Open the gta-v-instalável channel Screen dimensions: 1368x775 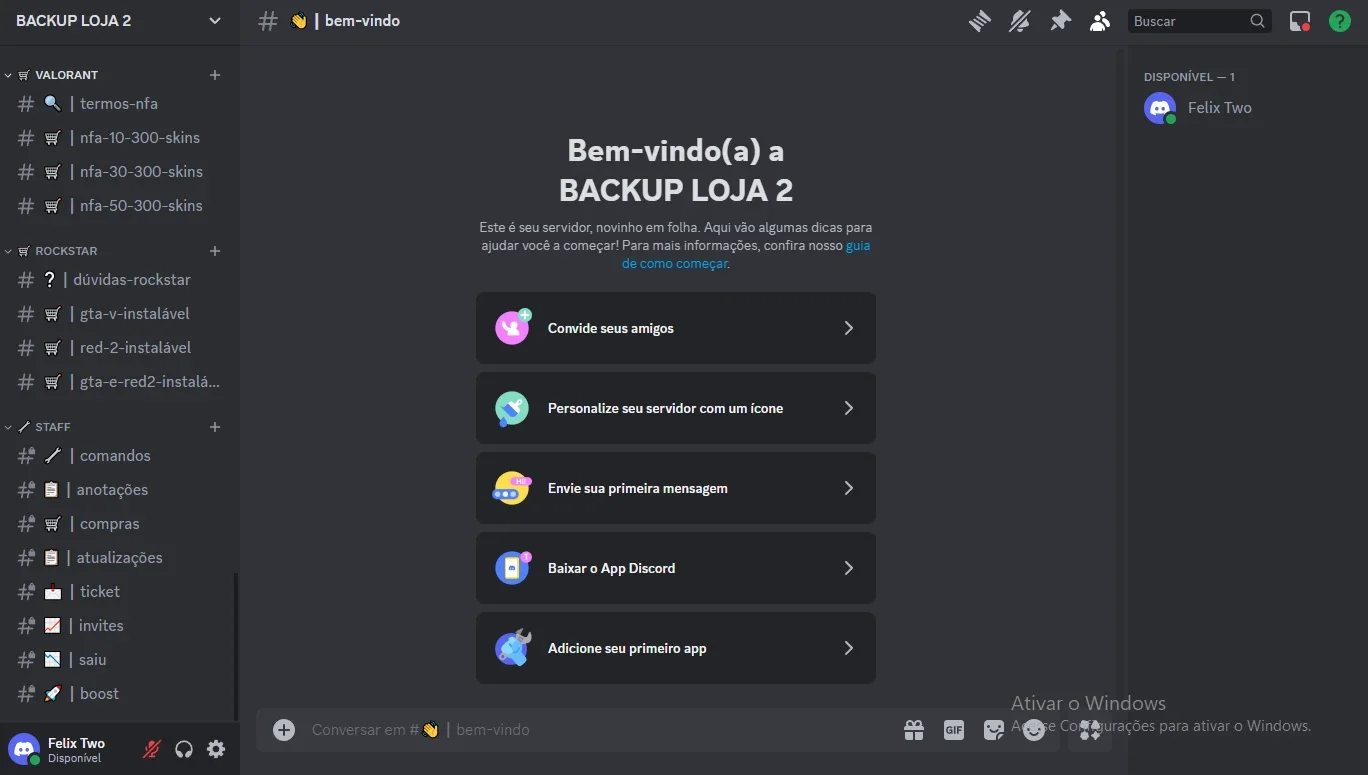(x=120, y=314)
